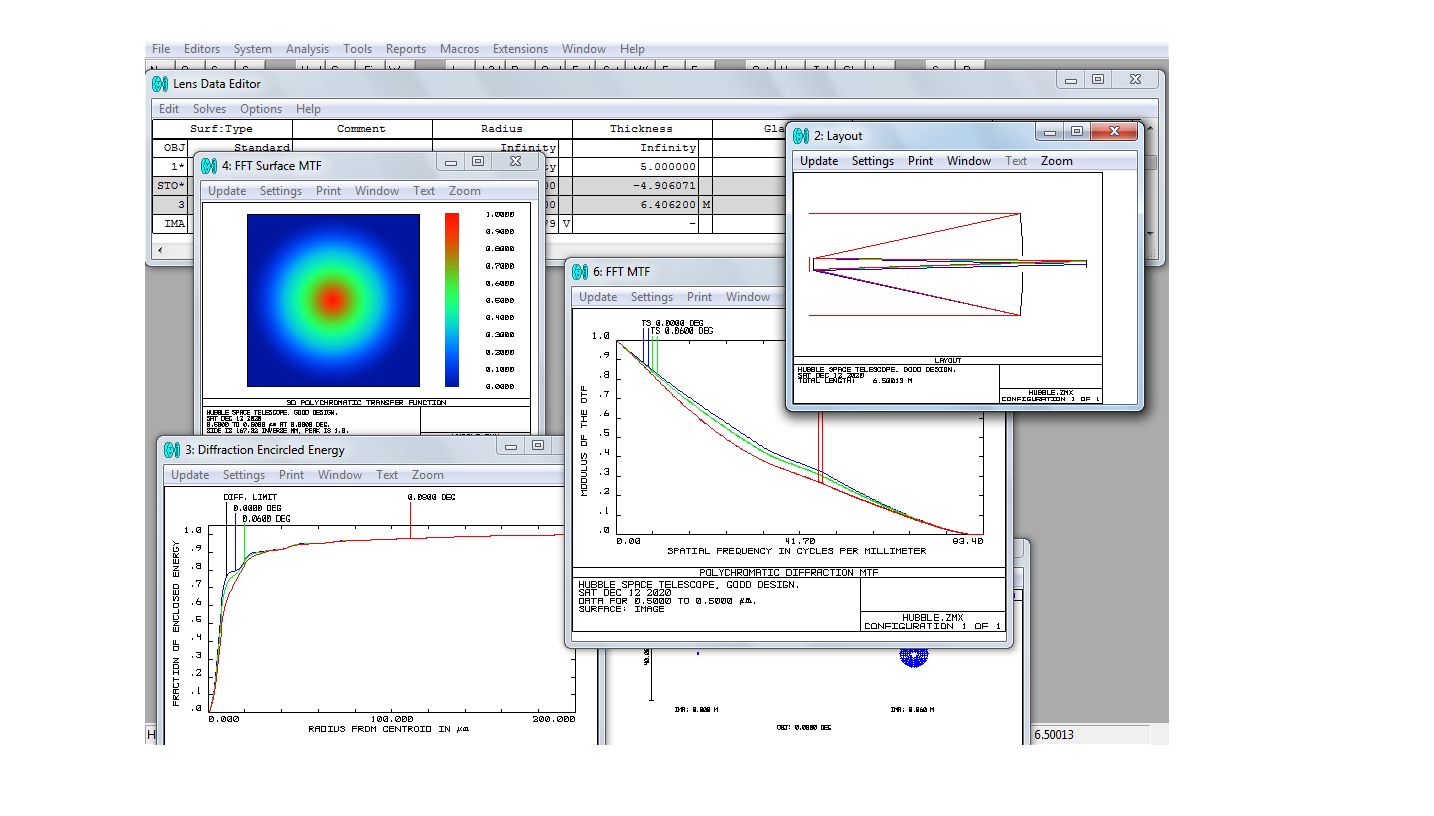Open Edit menu in Lens Data Editor

169,109
